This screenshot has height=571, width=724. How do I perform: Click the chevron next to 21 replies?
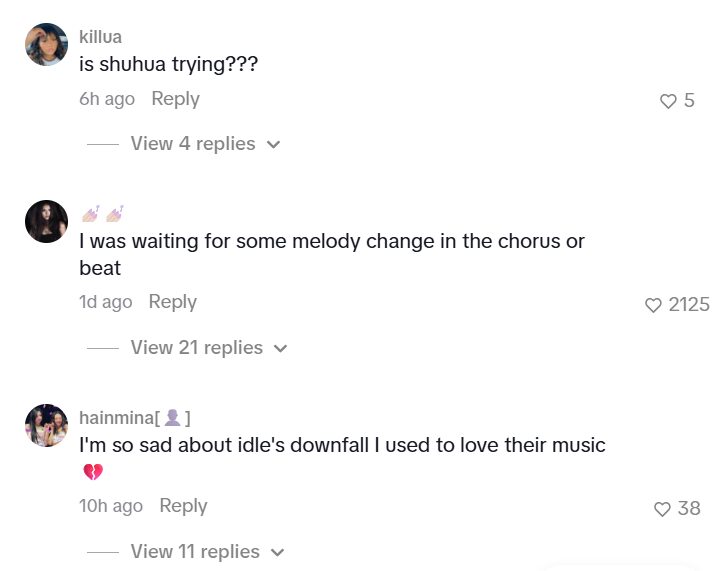click(280, 349)
